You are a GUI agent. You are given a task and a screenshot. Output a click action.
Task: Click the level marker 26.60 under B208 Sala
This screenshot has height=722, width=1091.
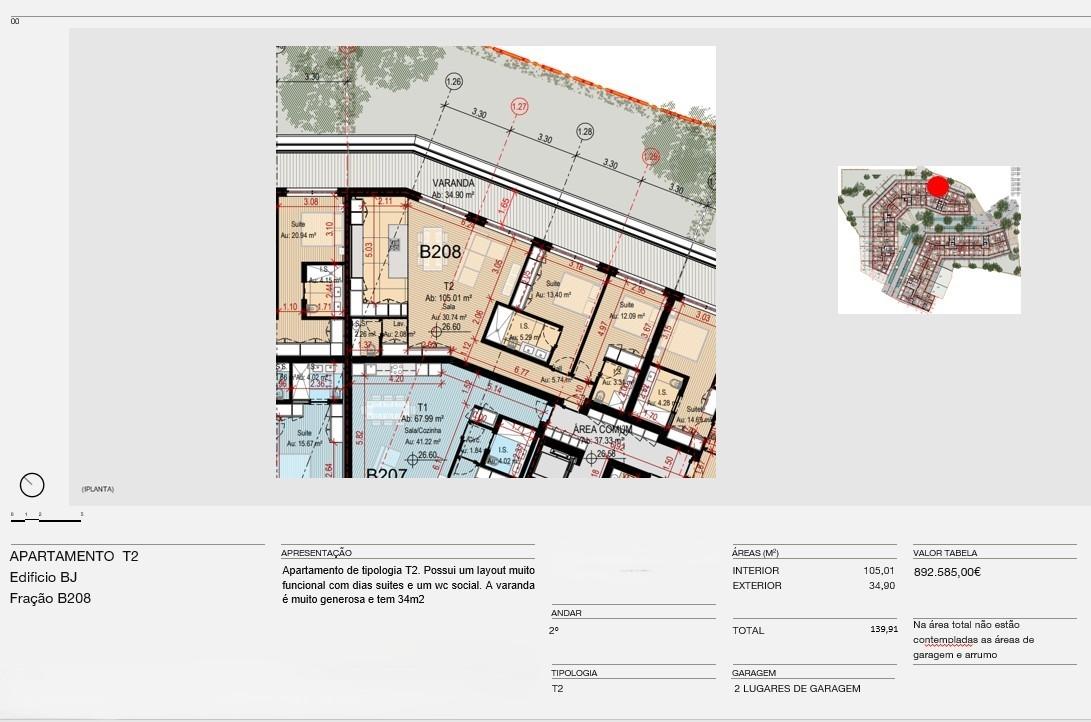(x=451, y=327)
